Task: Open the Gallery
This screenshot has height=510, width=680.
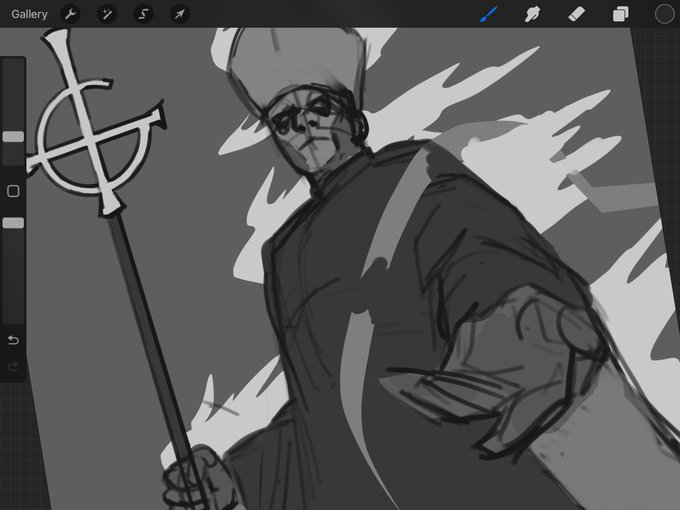Action: 29,14
